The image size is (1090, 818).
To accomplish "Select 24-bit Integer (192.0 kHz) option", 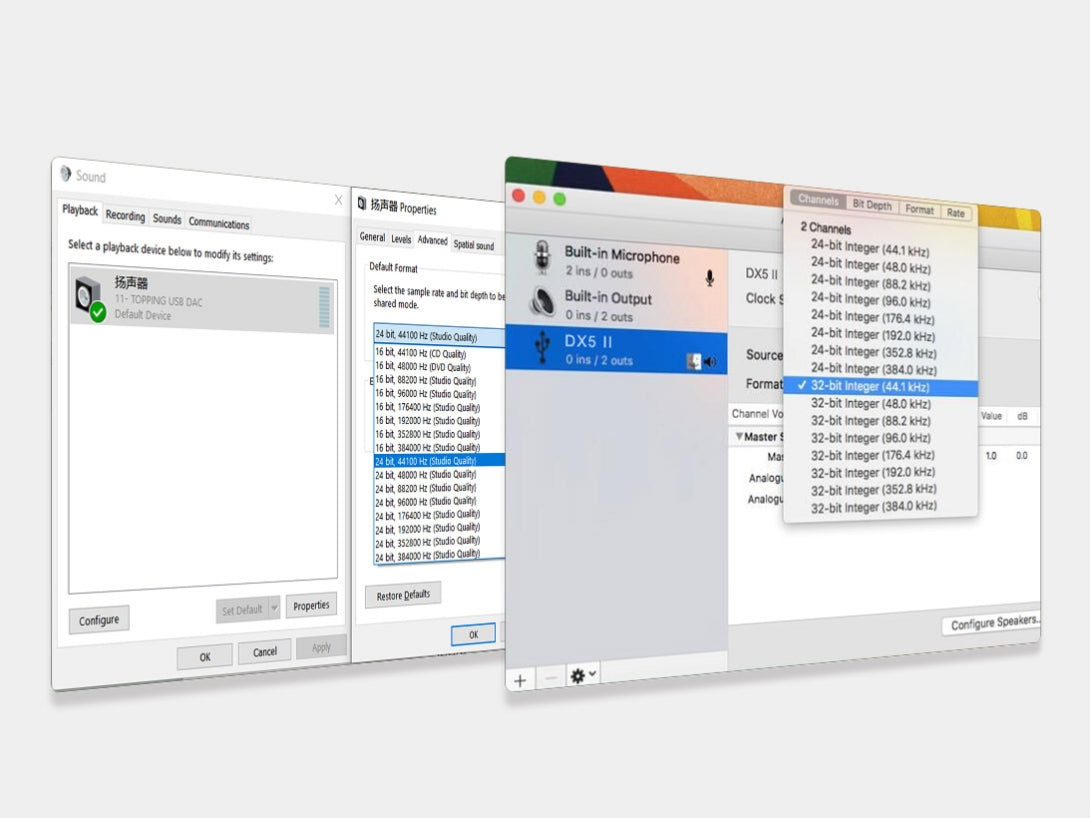I will pos(871,335).
